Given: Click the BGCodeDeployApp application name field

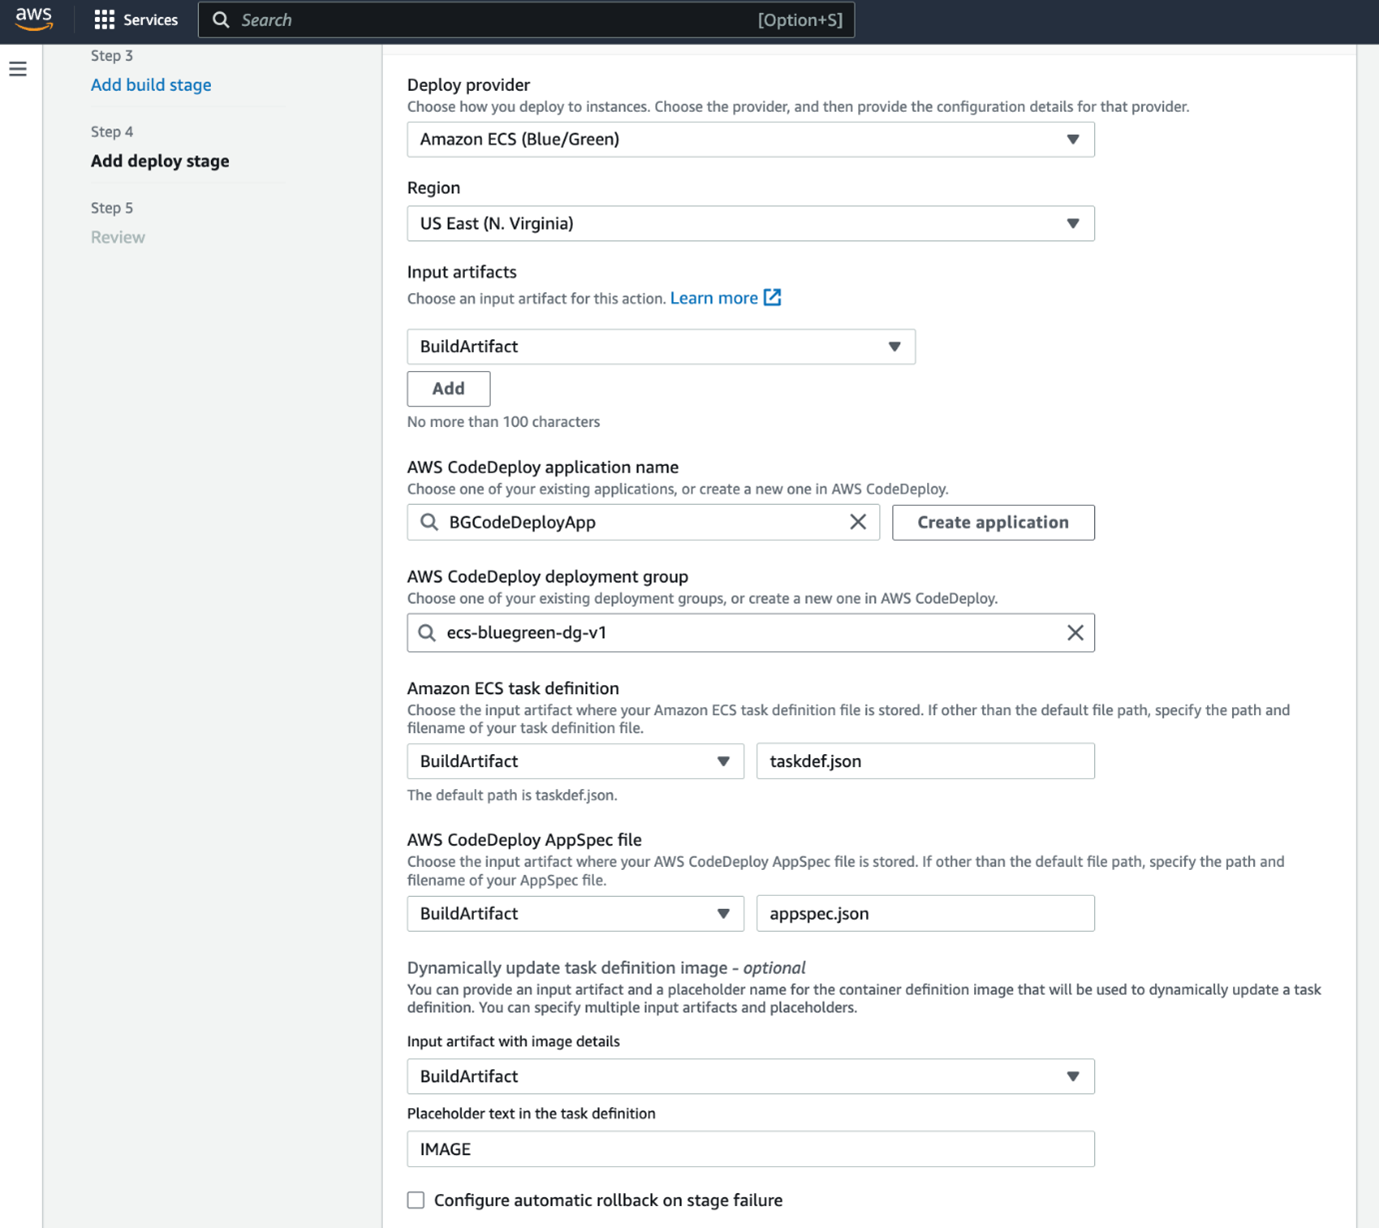Looking at the screenshot, I should [x=643, y=522].
